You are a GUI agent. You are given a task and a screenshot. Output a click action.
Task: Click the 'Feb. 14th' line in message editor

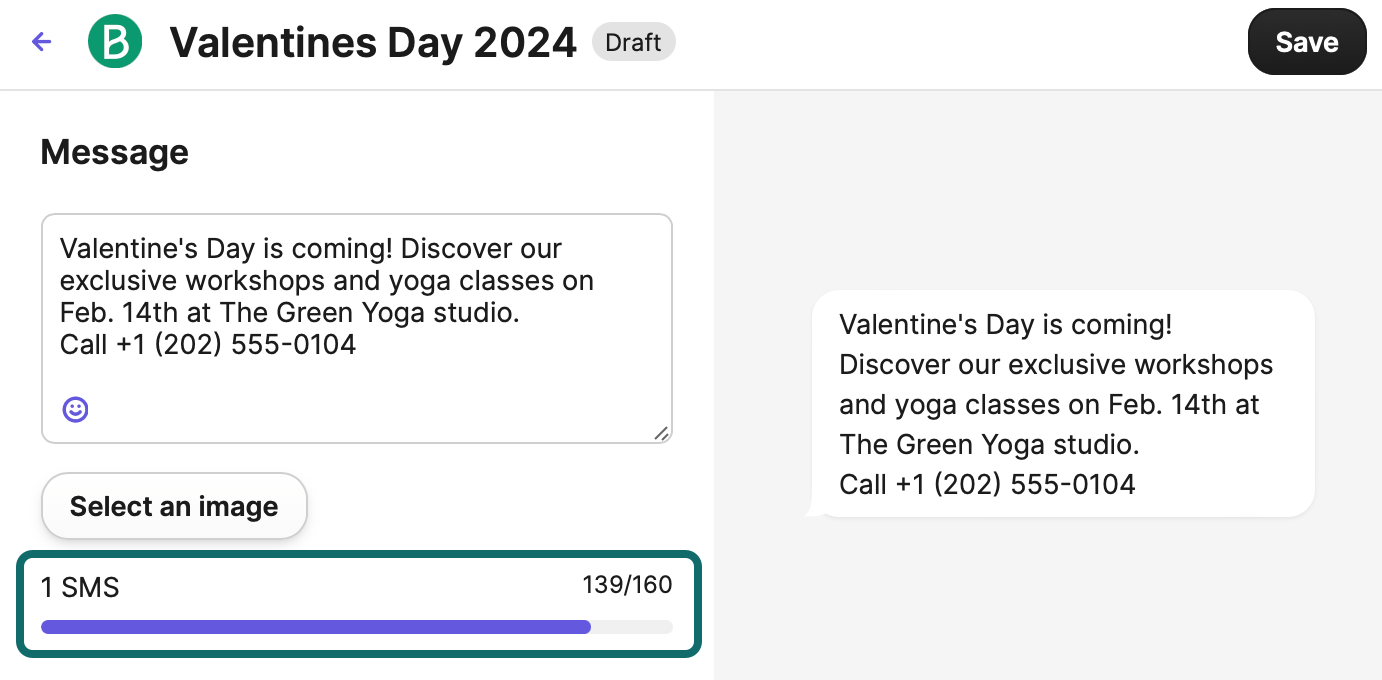[x=290, y=313]
